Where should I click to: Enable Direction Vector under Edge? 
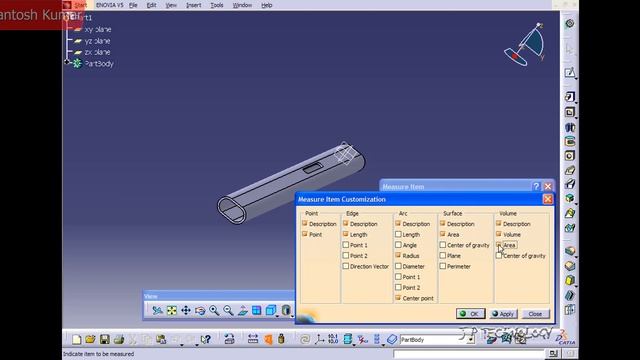click(346, 266)
